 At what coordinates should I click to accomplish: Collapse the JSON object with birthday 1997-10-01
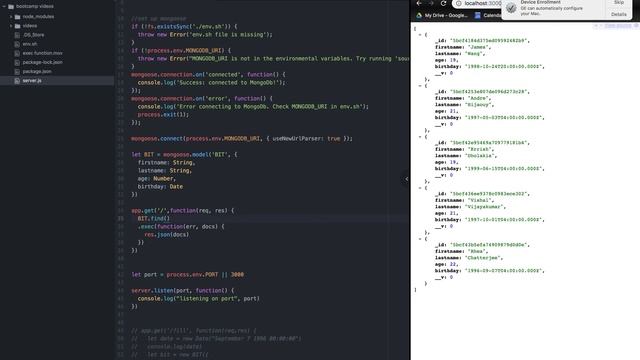click(420, 188)
